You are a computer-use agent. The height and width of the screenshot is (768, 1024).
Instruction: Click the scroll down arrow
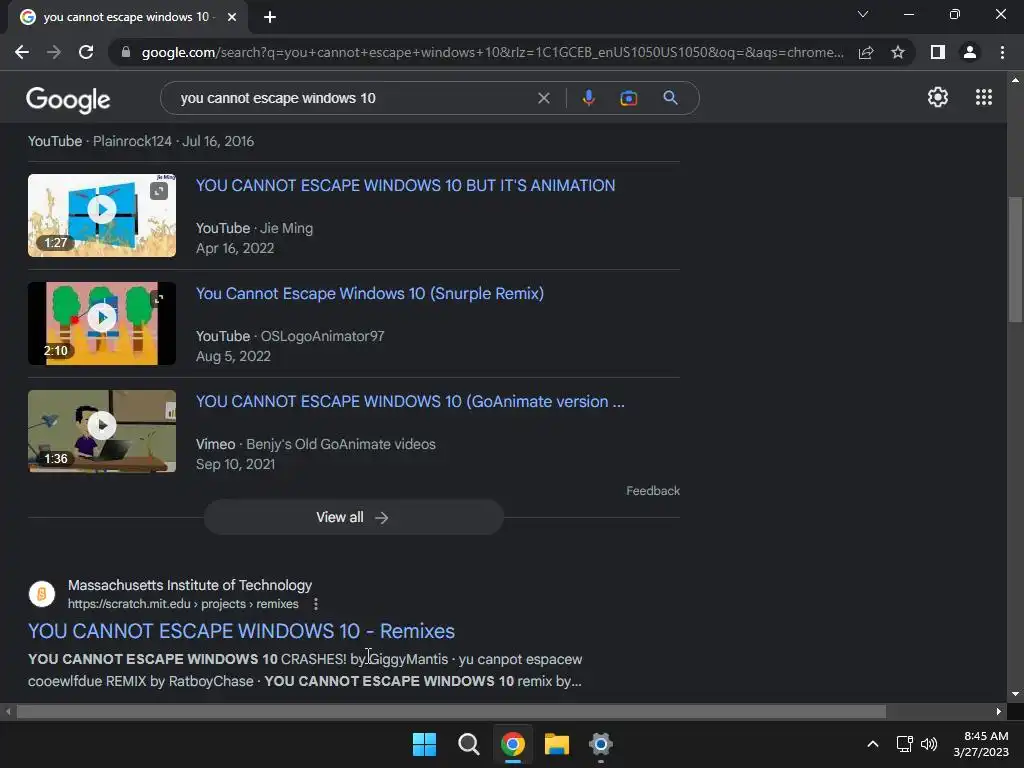1015,694
